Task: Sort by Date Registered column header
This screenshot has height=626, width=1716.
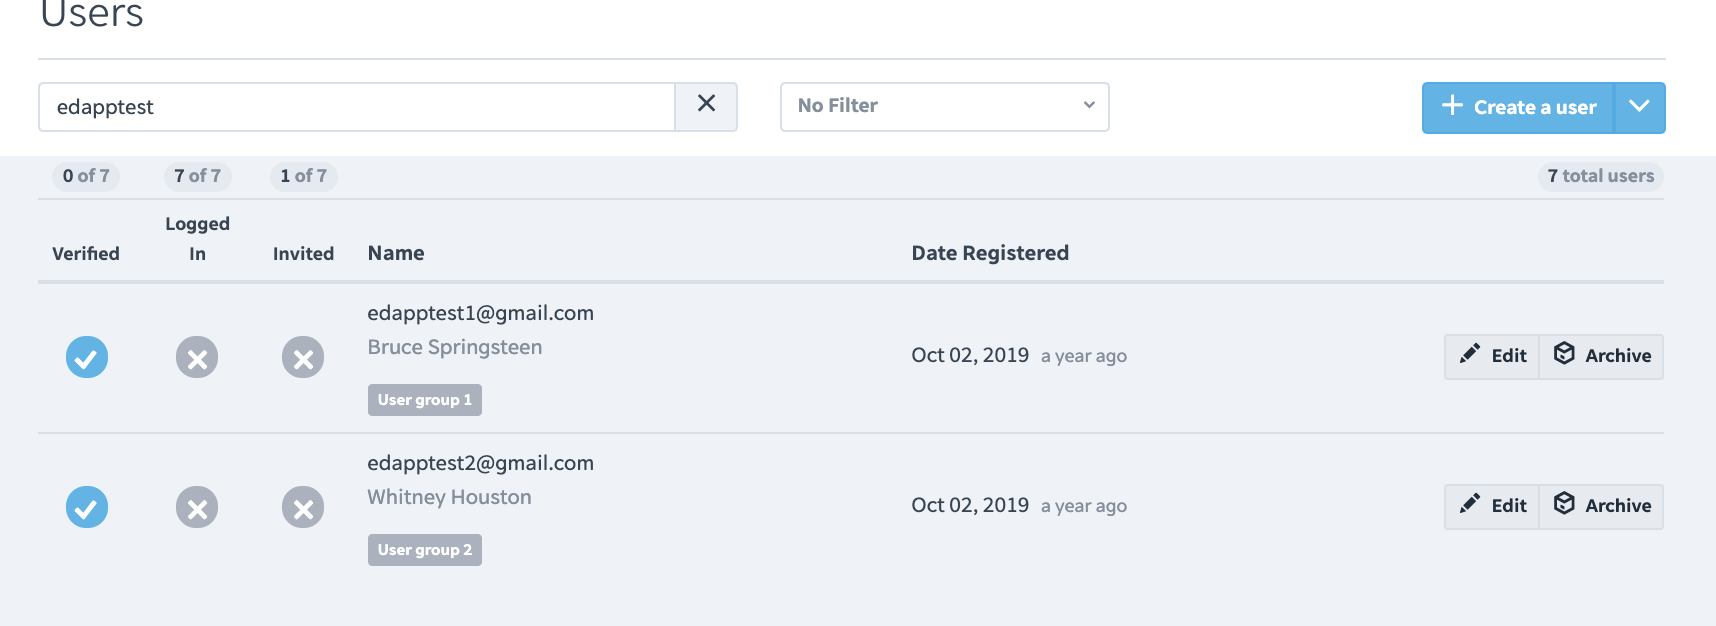Action: click(x=990, y=253)
